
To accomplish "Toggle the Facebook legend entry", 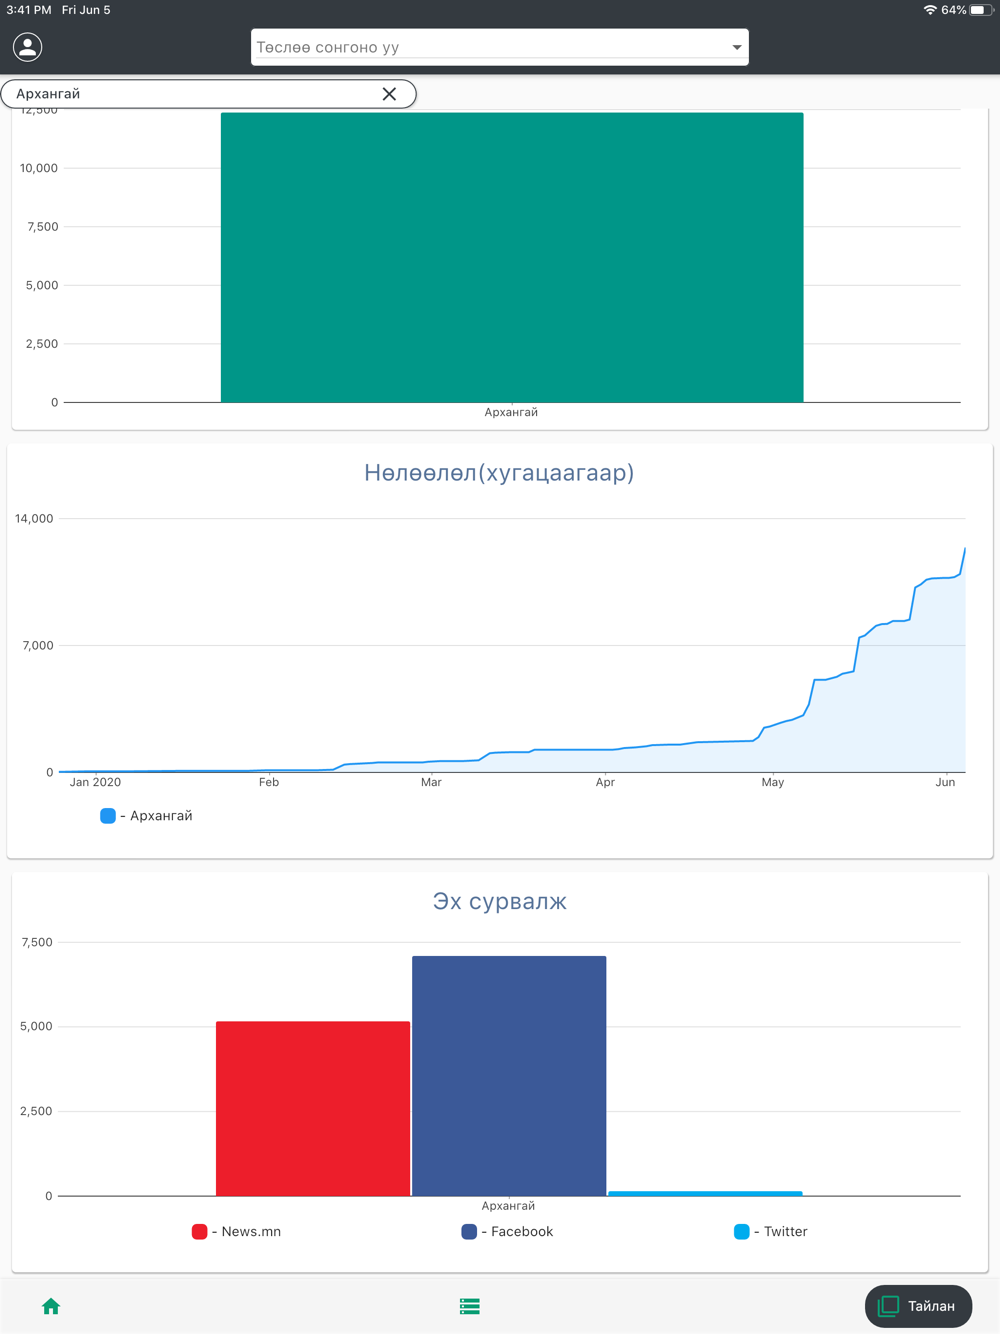I will click(507, 1232).
